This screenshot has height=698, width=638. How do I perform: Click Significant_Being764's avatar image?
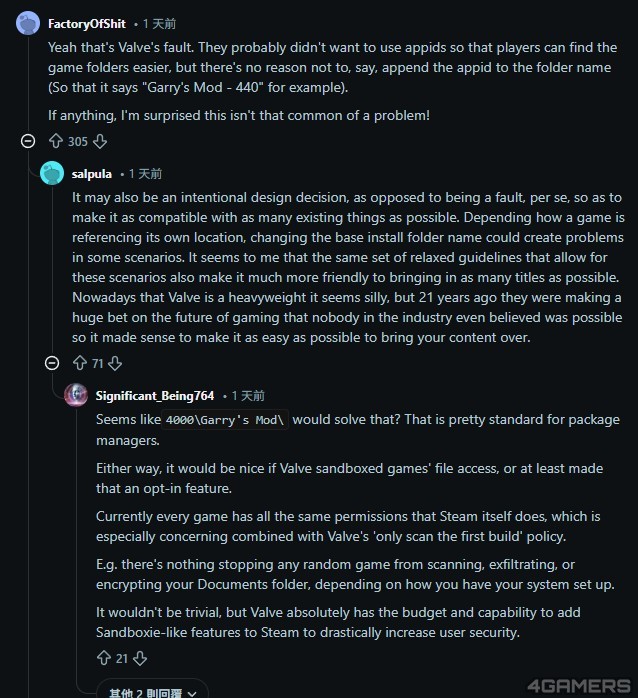tap(76, 395)
